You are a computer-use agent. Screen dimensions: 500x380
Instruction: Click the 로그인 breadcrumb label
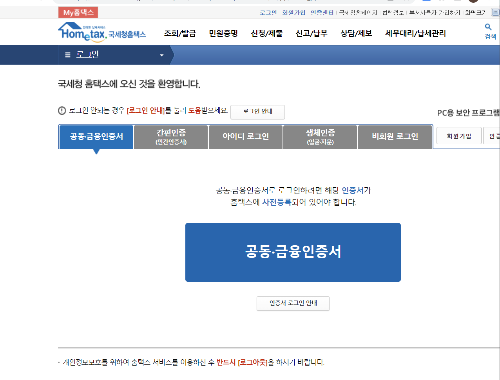(x=87, y=54)
